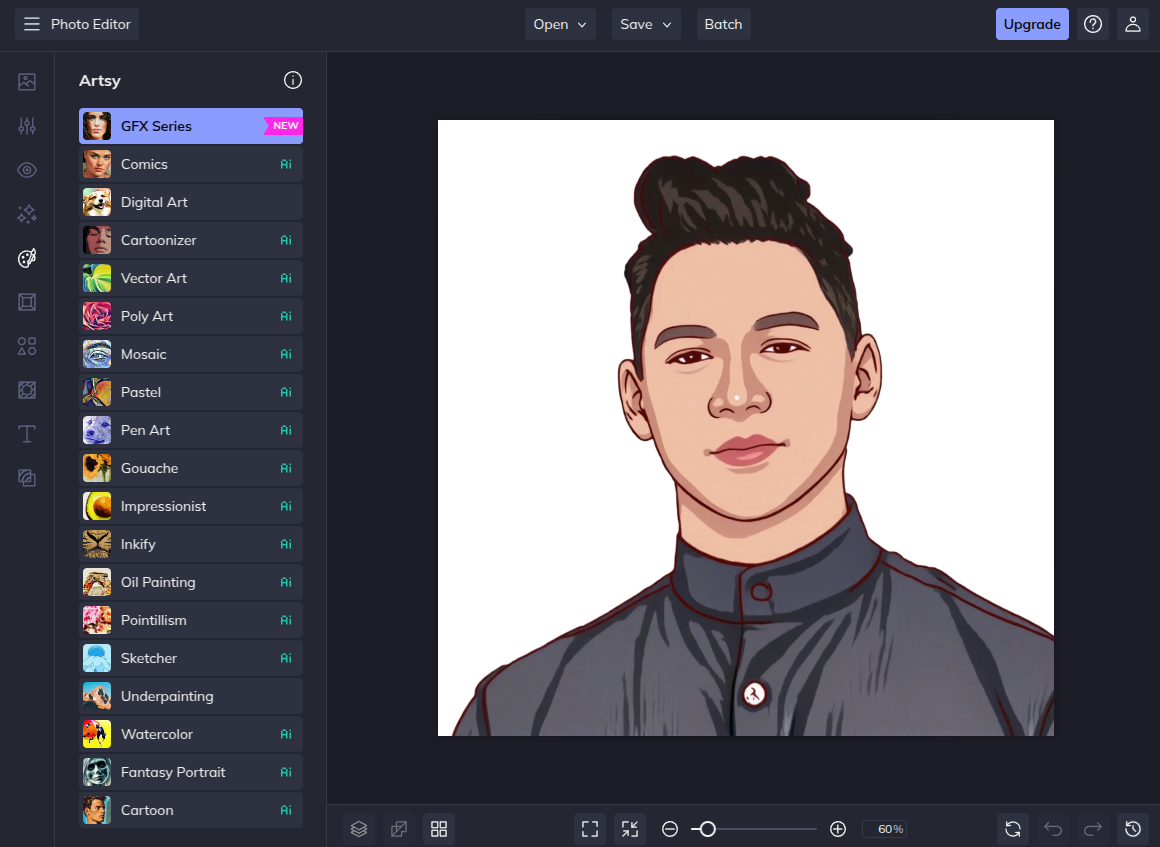Viewport: 1160px width, 847px height.
Task: Toggle the compare original image button
Action: click(x=399, y=829)
